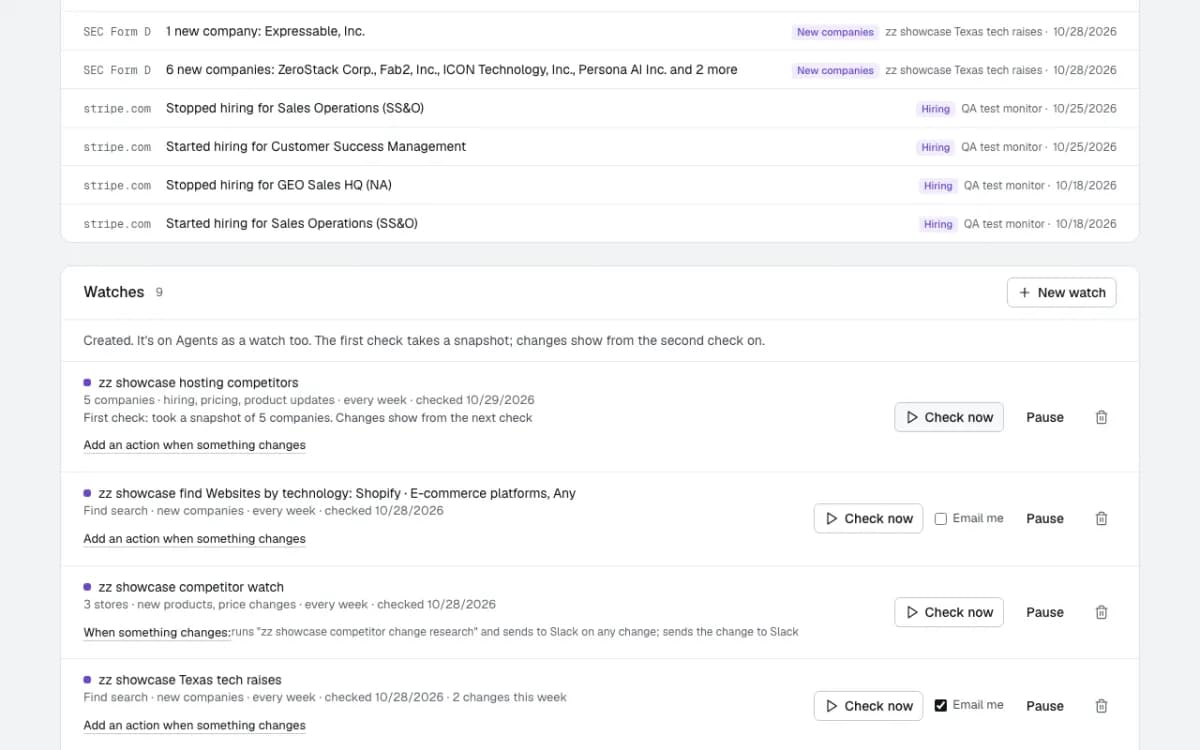
Task: Open zz showcase hosting competitors title
Action: pyautogui.click(x=198, y=382)
